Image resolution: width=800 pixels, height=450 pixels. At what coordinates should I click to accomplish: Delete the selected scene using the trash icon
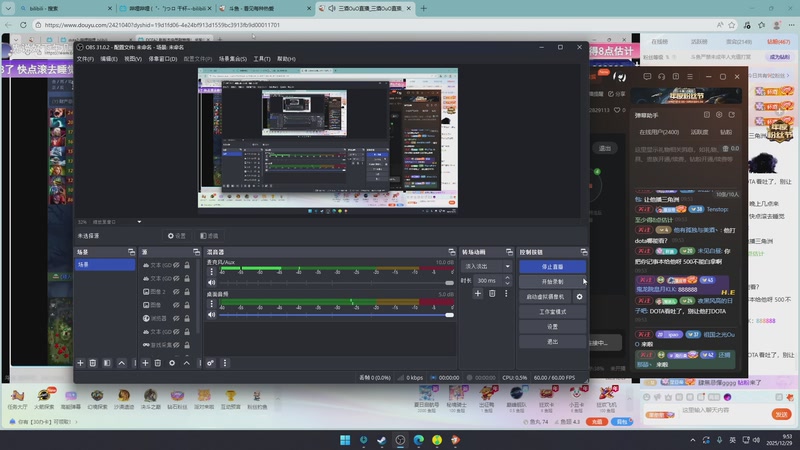pos(93,363)
